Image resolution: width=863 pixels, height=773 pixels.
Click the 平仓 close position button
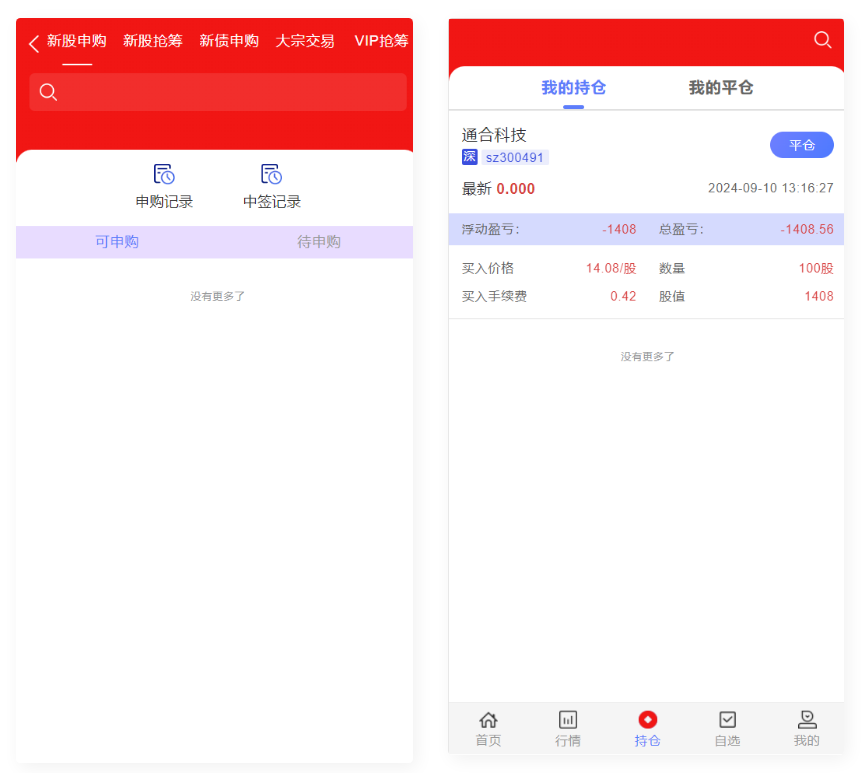pyautogui.click(x=801, y=145)
